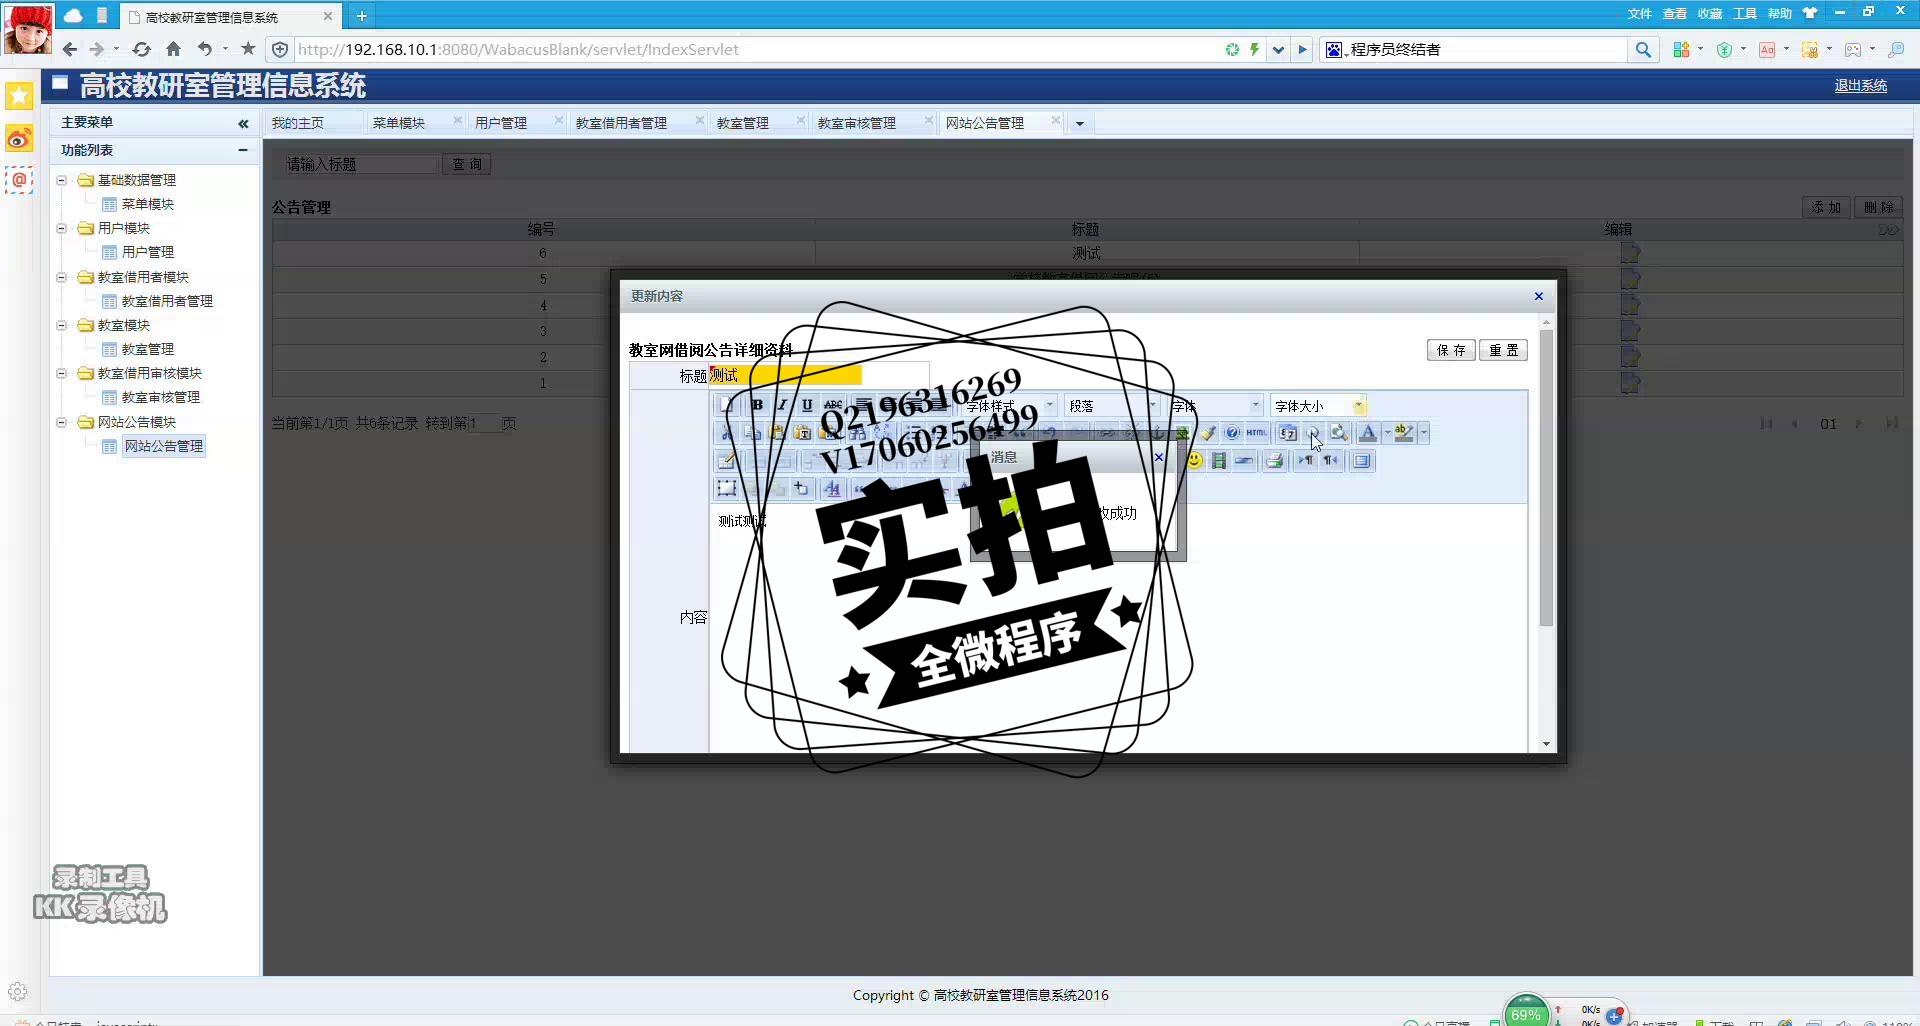Collapse the 基础数据管理 tree node
This screenshot has width=1920, height=1026.
tap(61, 180)
